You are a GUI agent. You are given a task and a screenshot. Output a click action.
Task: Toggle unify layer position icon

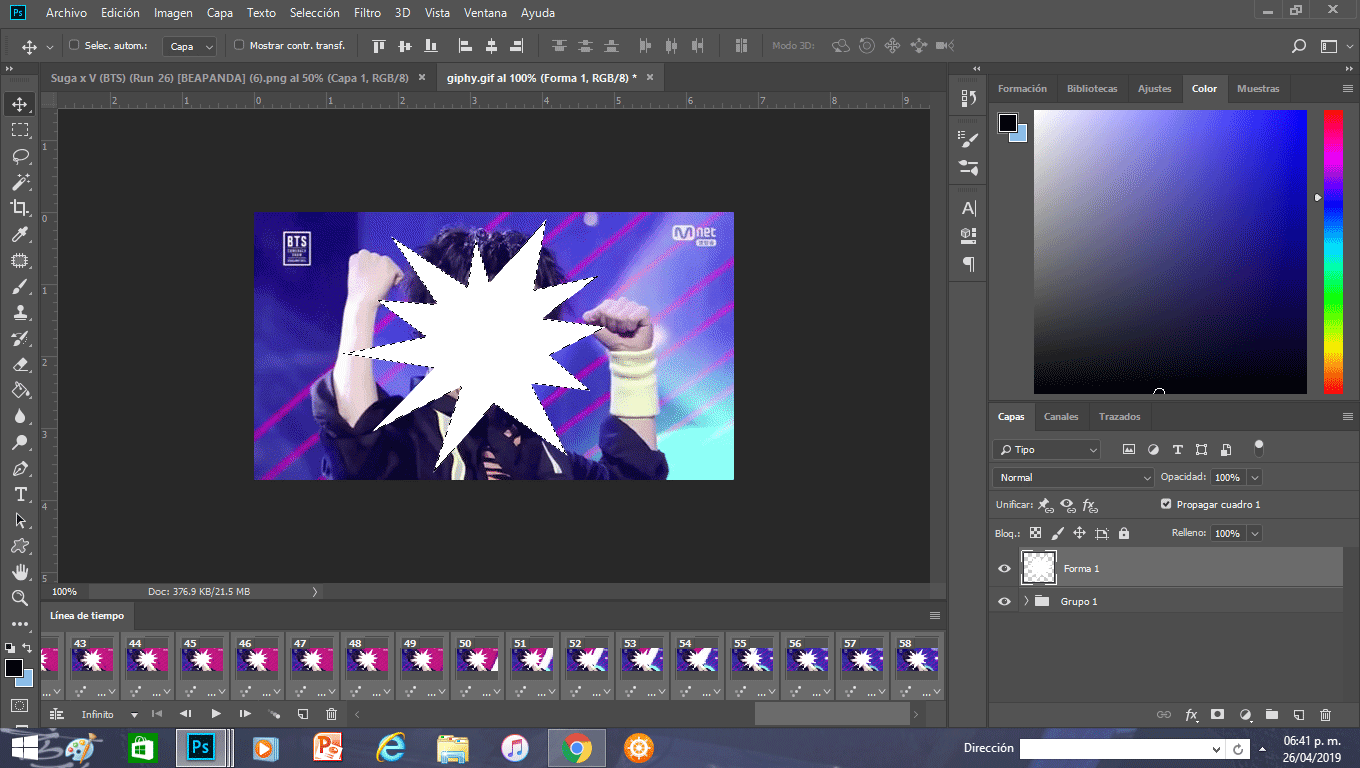[x=1045, y=505]
